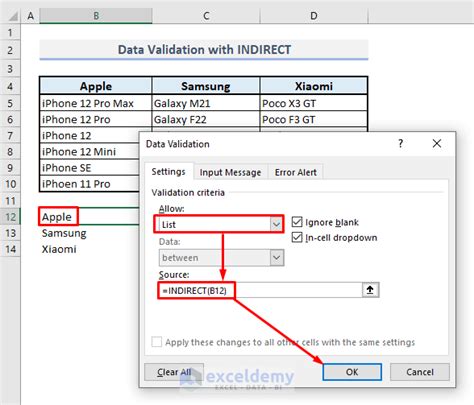This screenshot has height=405, width=474.
Task: Select the iPhone 12 Mini cell
Action: click(x=90, y=152)
